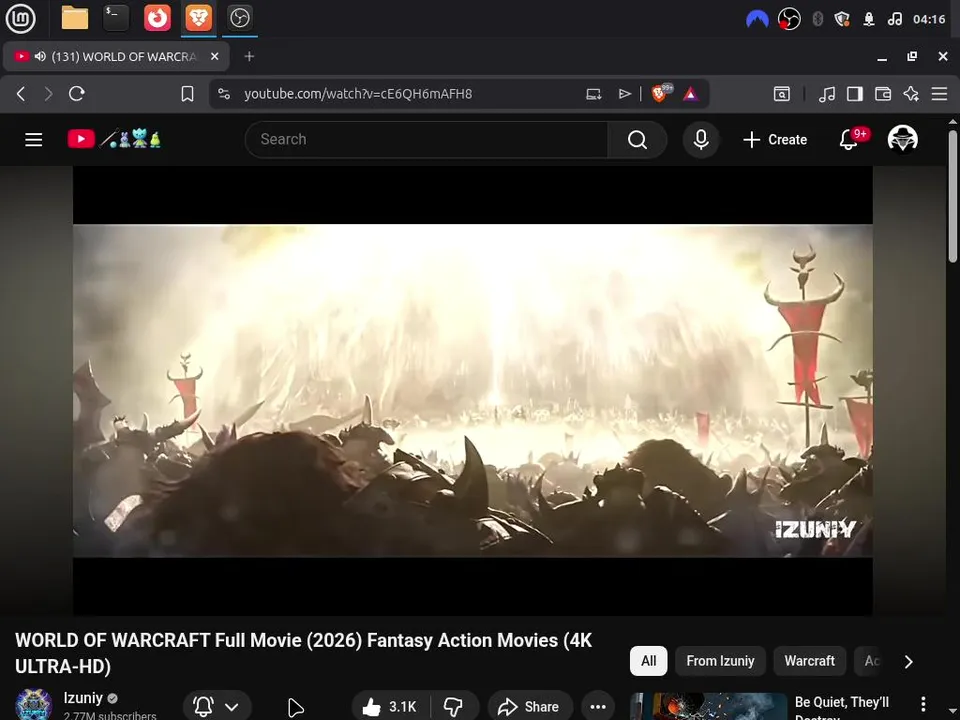
Task: Open the Brave Rewards triangle icon
Action: click(x=691, y=94)
